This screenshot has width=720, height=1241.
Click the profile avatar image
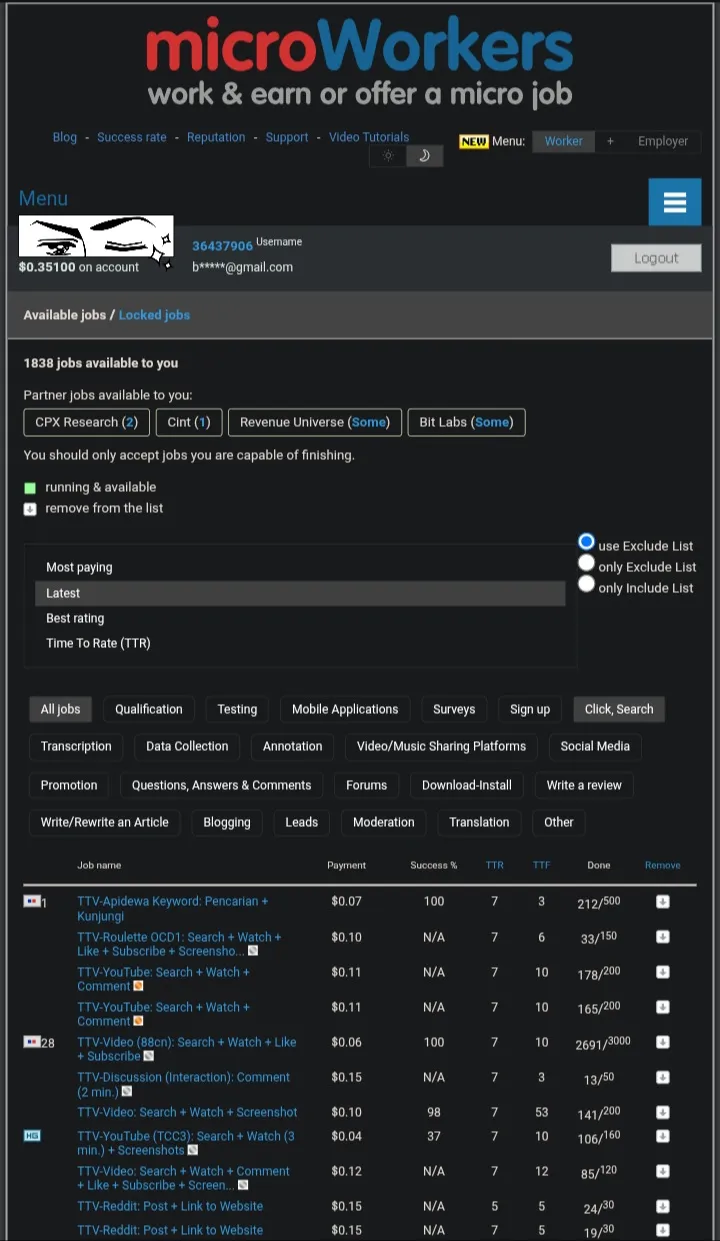click(x=96, y=237)
